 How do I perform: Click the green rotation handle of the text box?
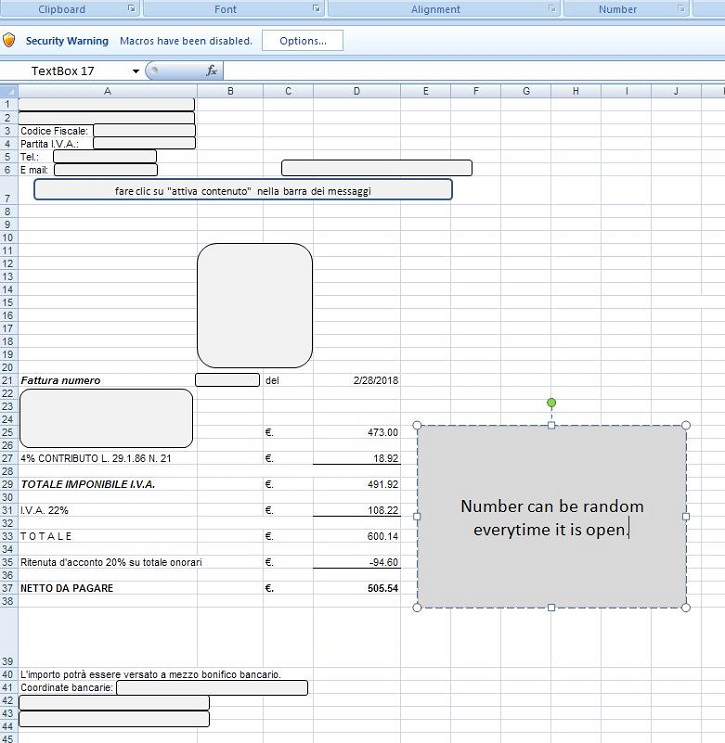click(551, 403)
